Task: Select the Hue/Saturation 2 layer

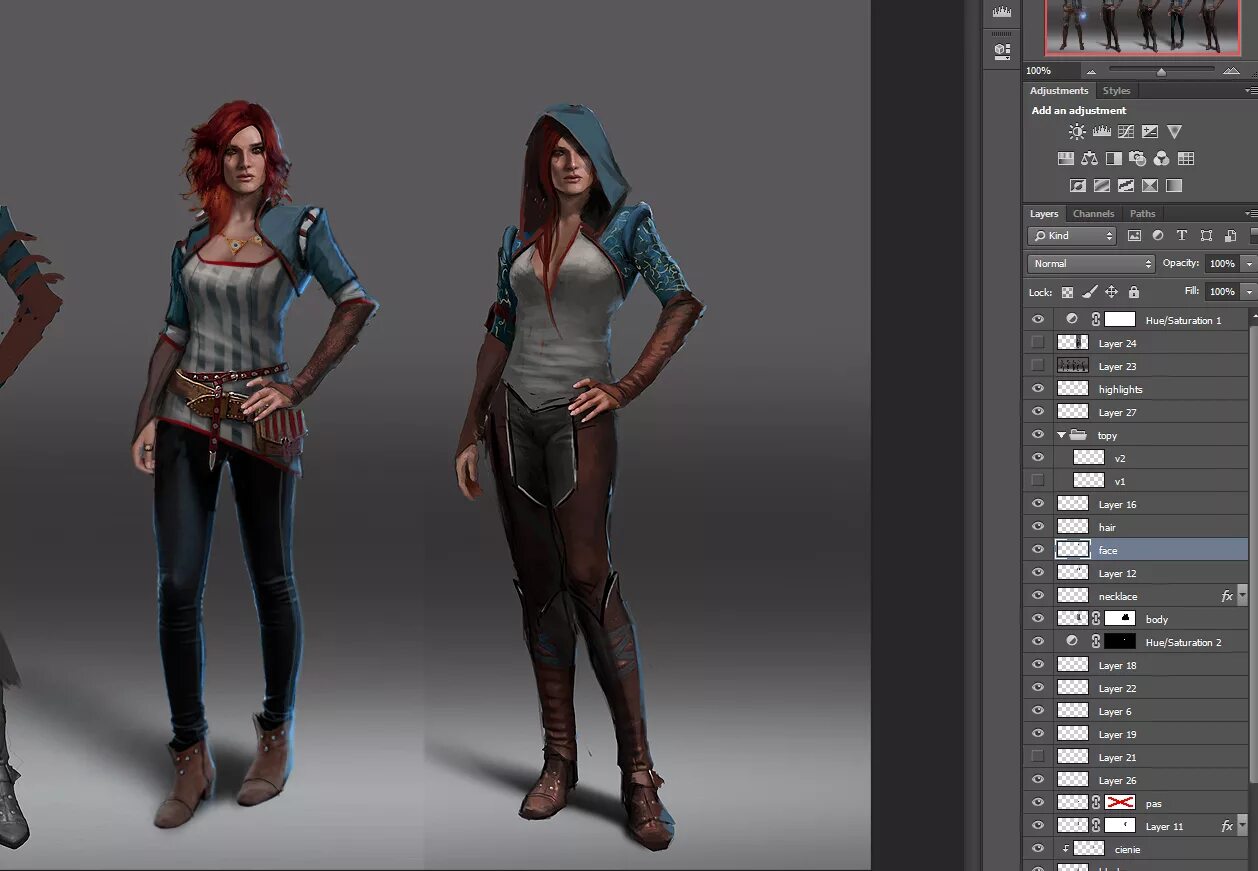Action: 1136,642
